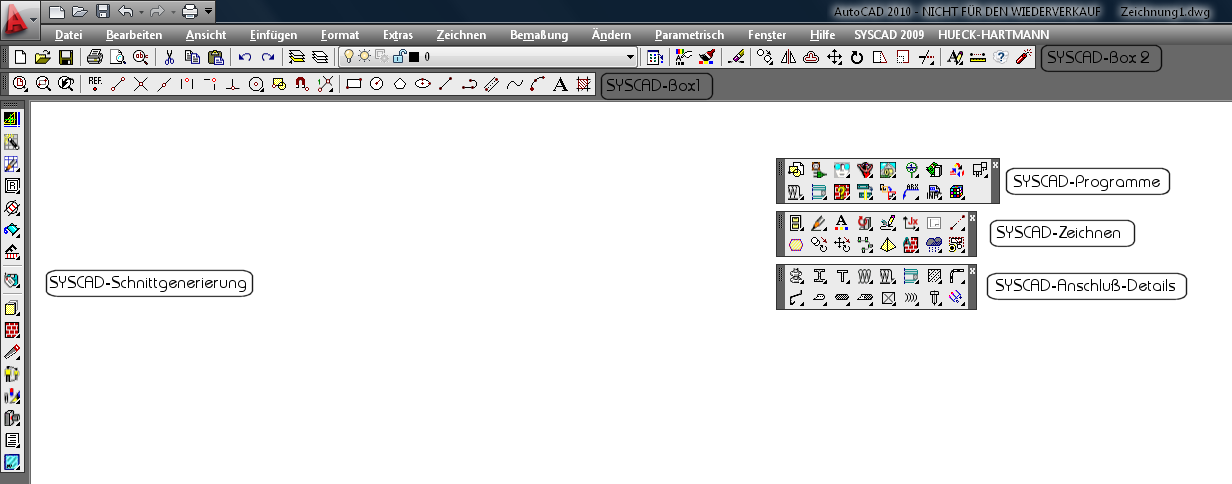Click the Snap to Intersection X icon
This screenshot has width=1232, height=484.
pyautogui.click(x=141, y=84)
